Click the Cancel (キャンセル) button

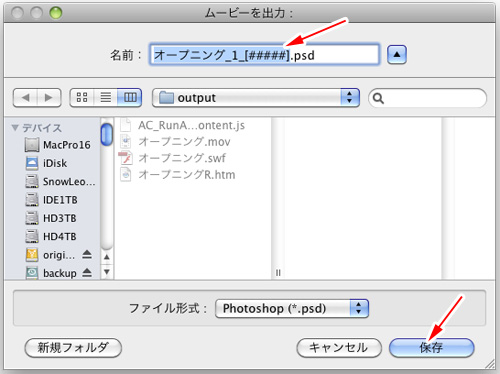coord(339,348)
